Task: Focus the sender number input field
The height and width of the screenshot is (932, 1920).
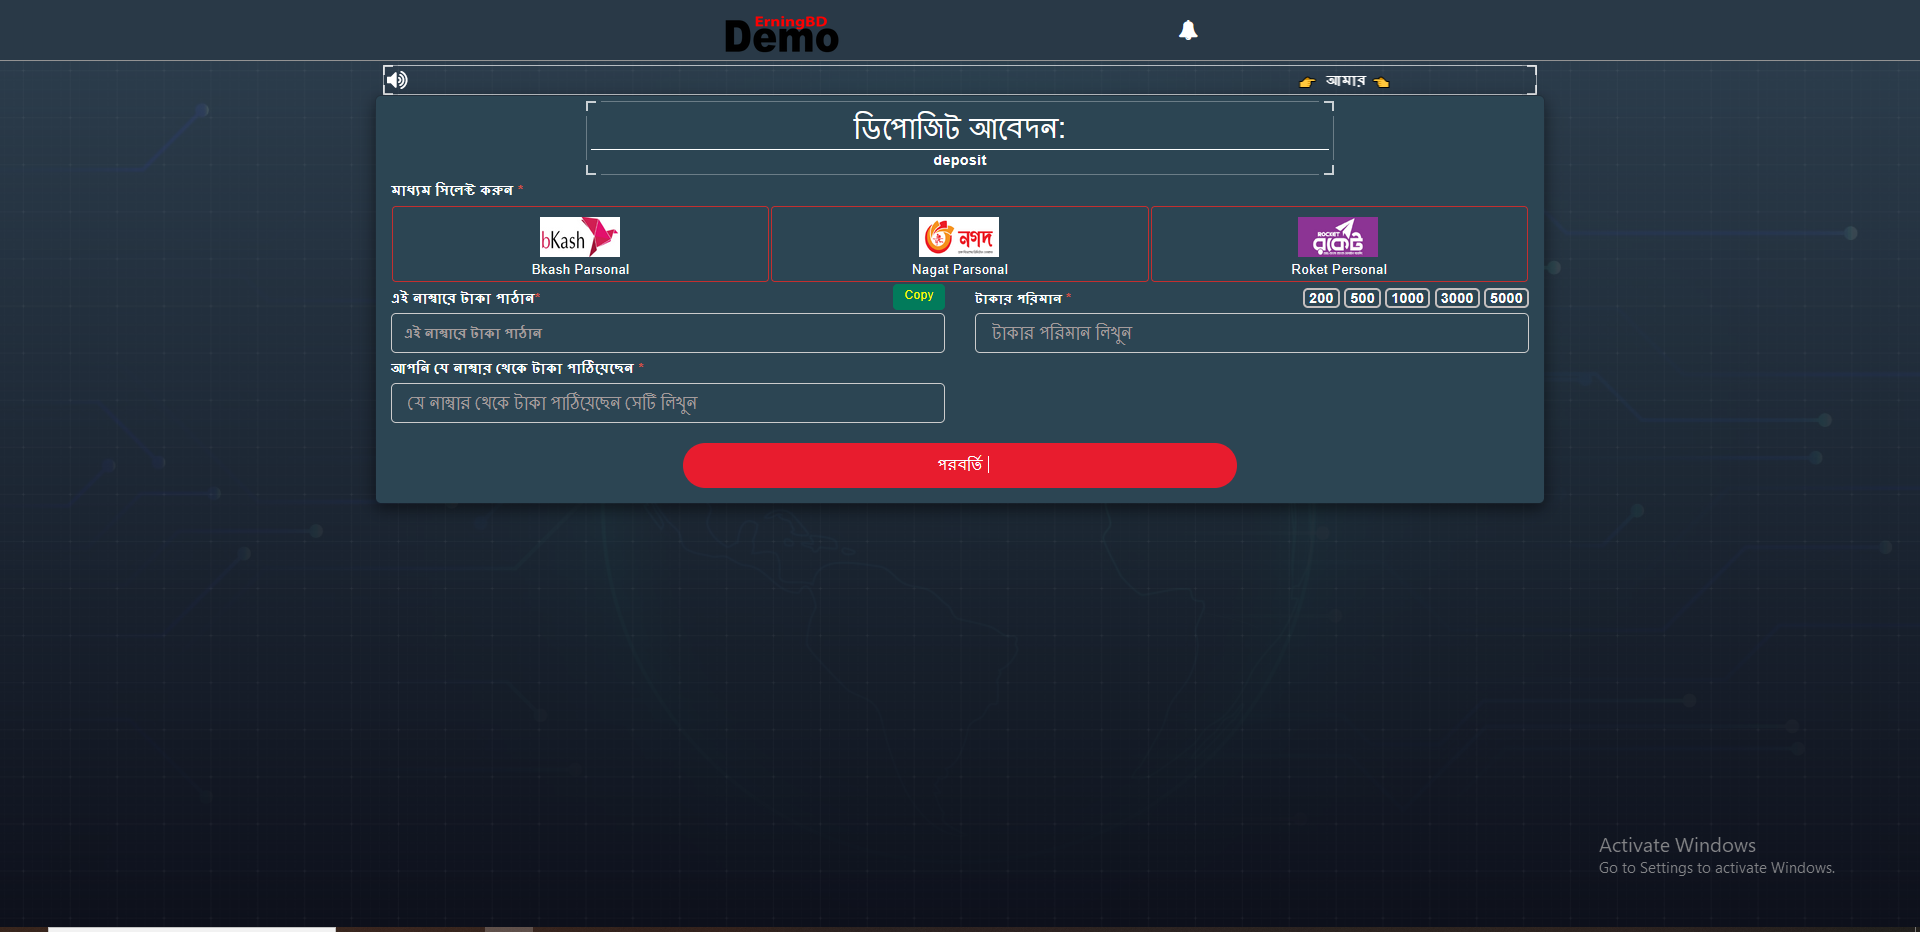Action: [x=667, y=403]
